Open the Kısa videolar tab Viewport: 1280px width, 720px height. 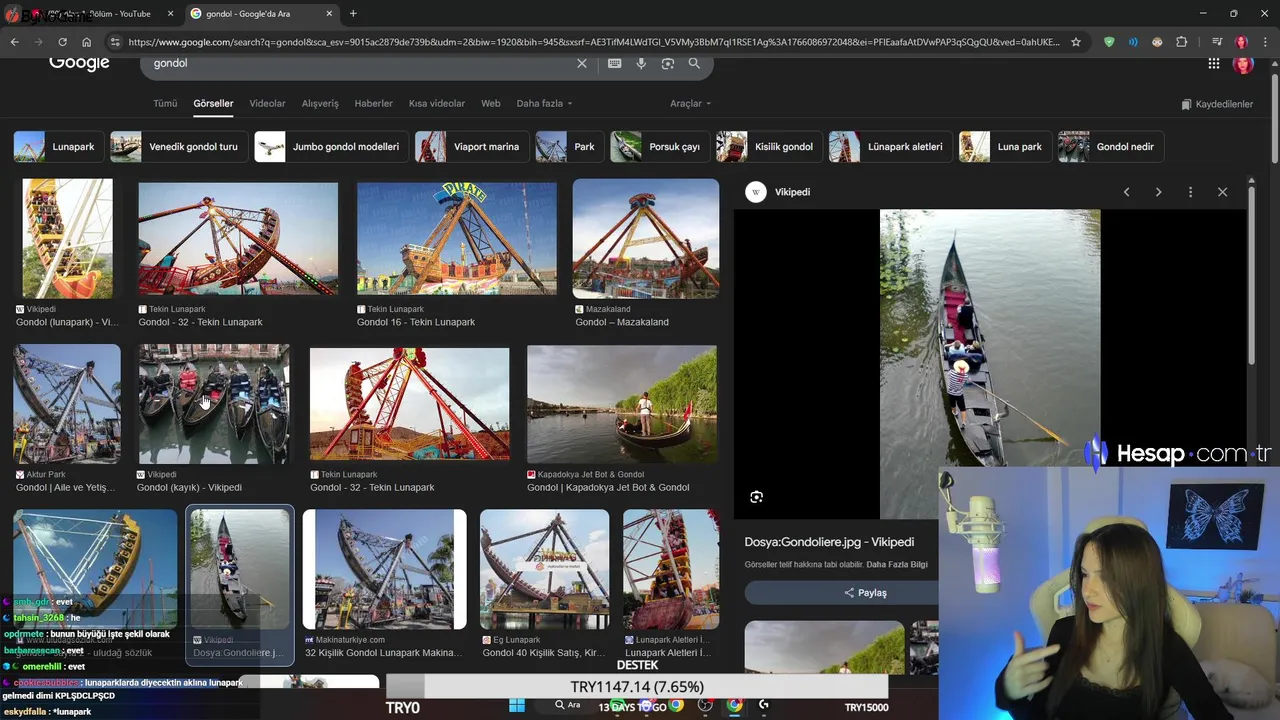click(437, 104)
